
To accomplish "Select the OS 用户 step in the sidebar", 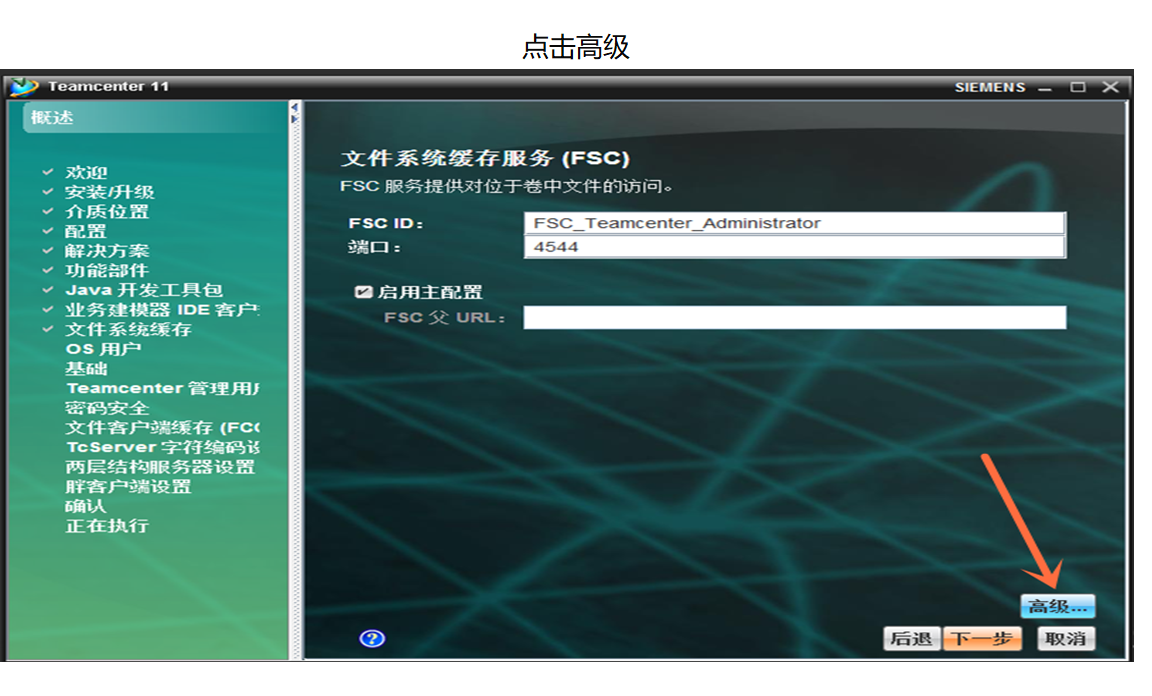I will pos(103,348).
